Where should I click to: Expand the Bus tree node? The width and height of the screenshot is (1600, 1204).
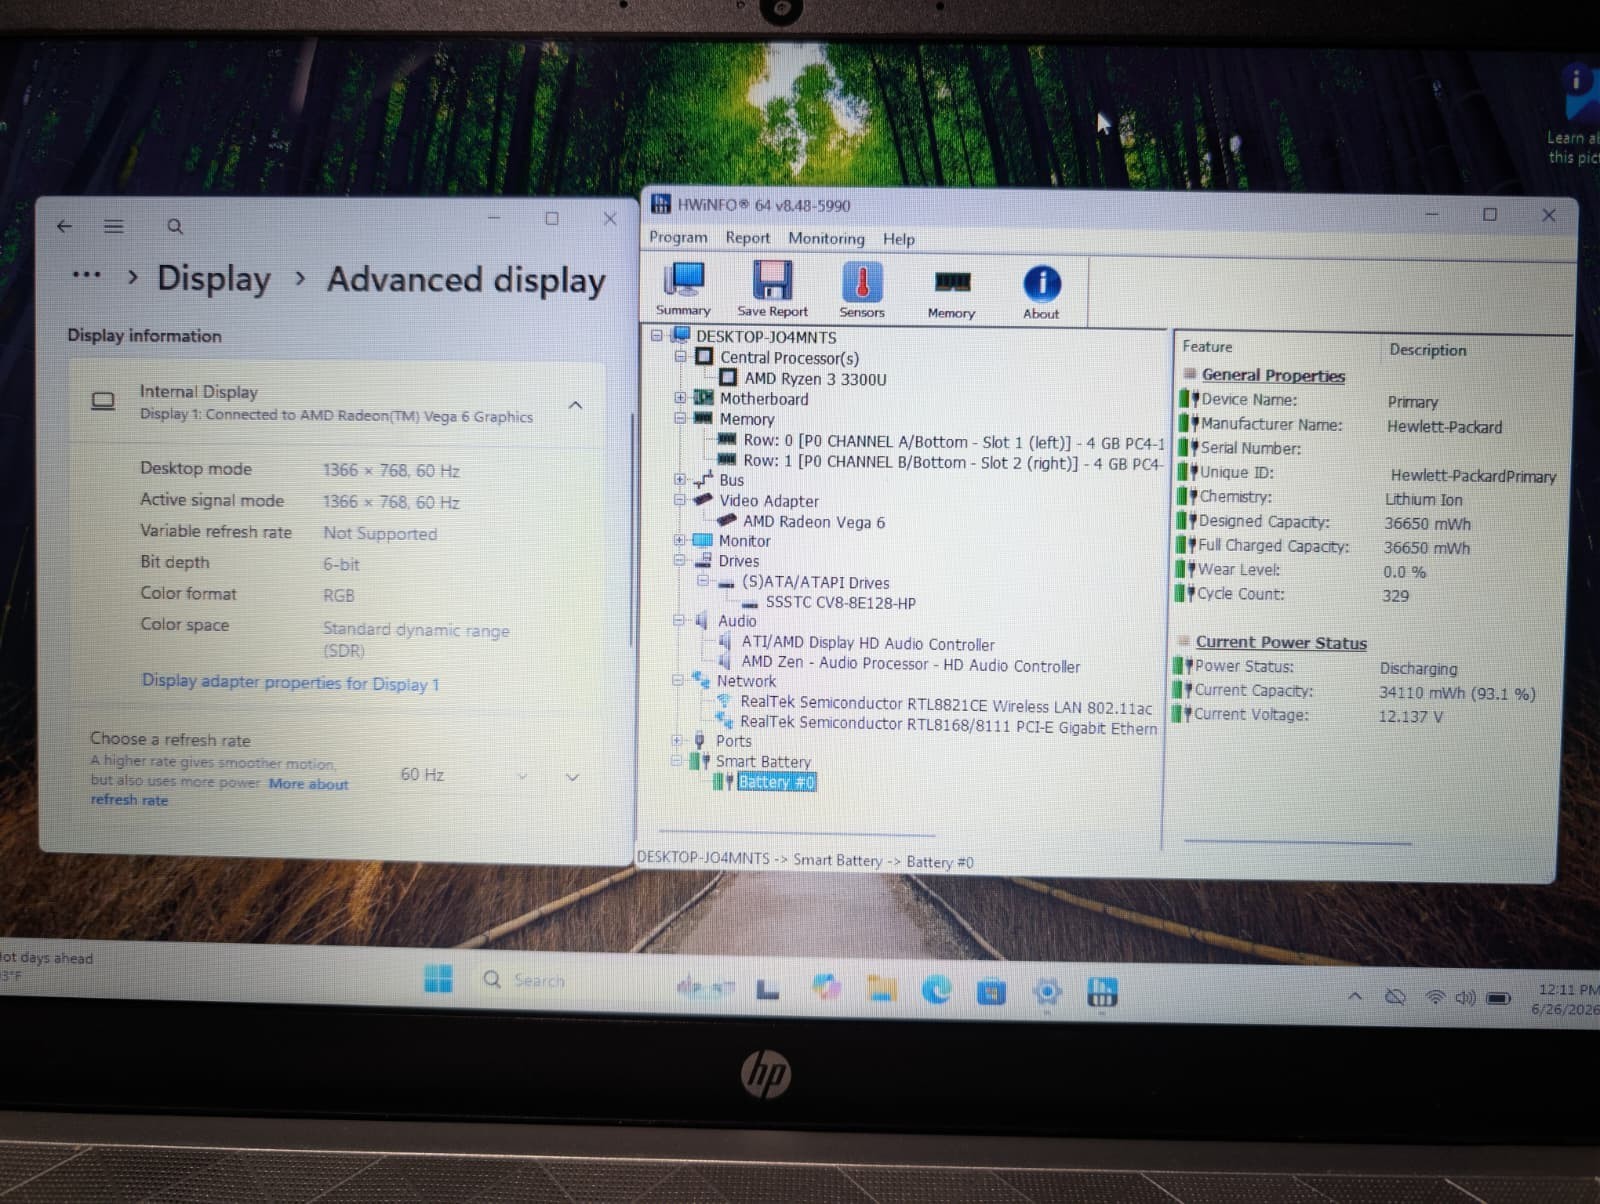[x=680, y=479]
